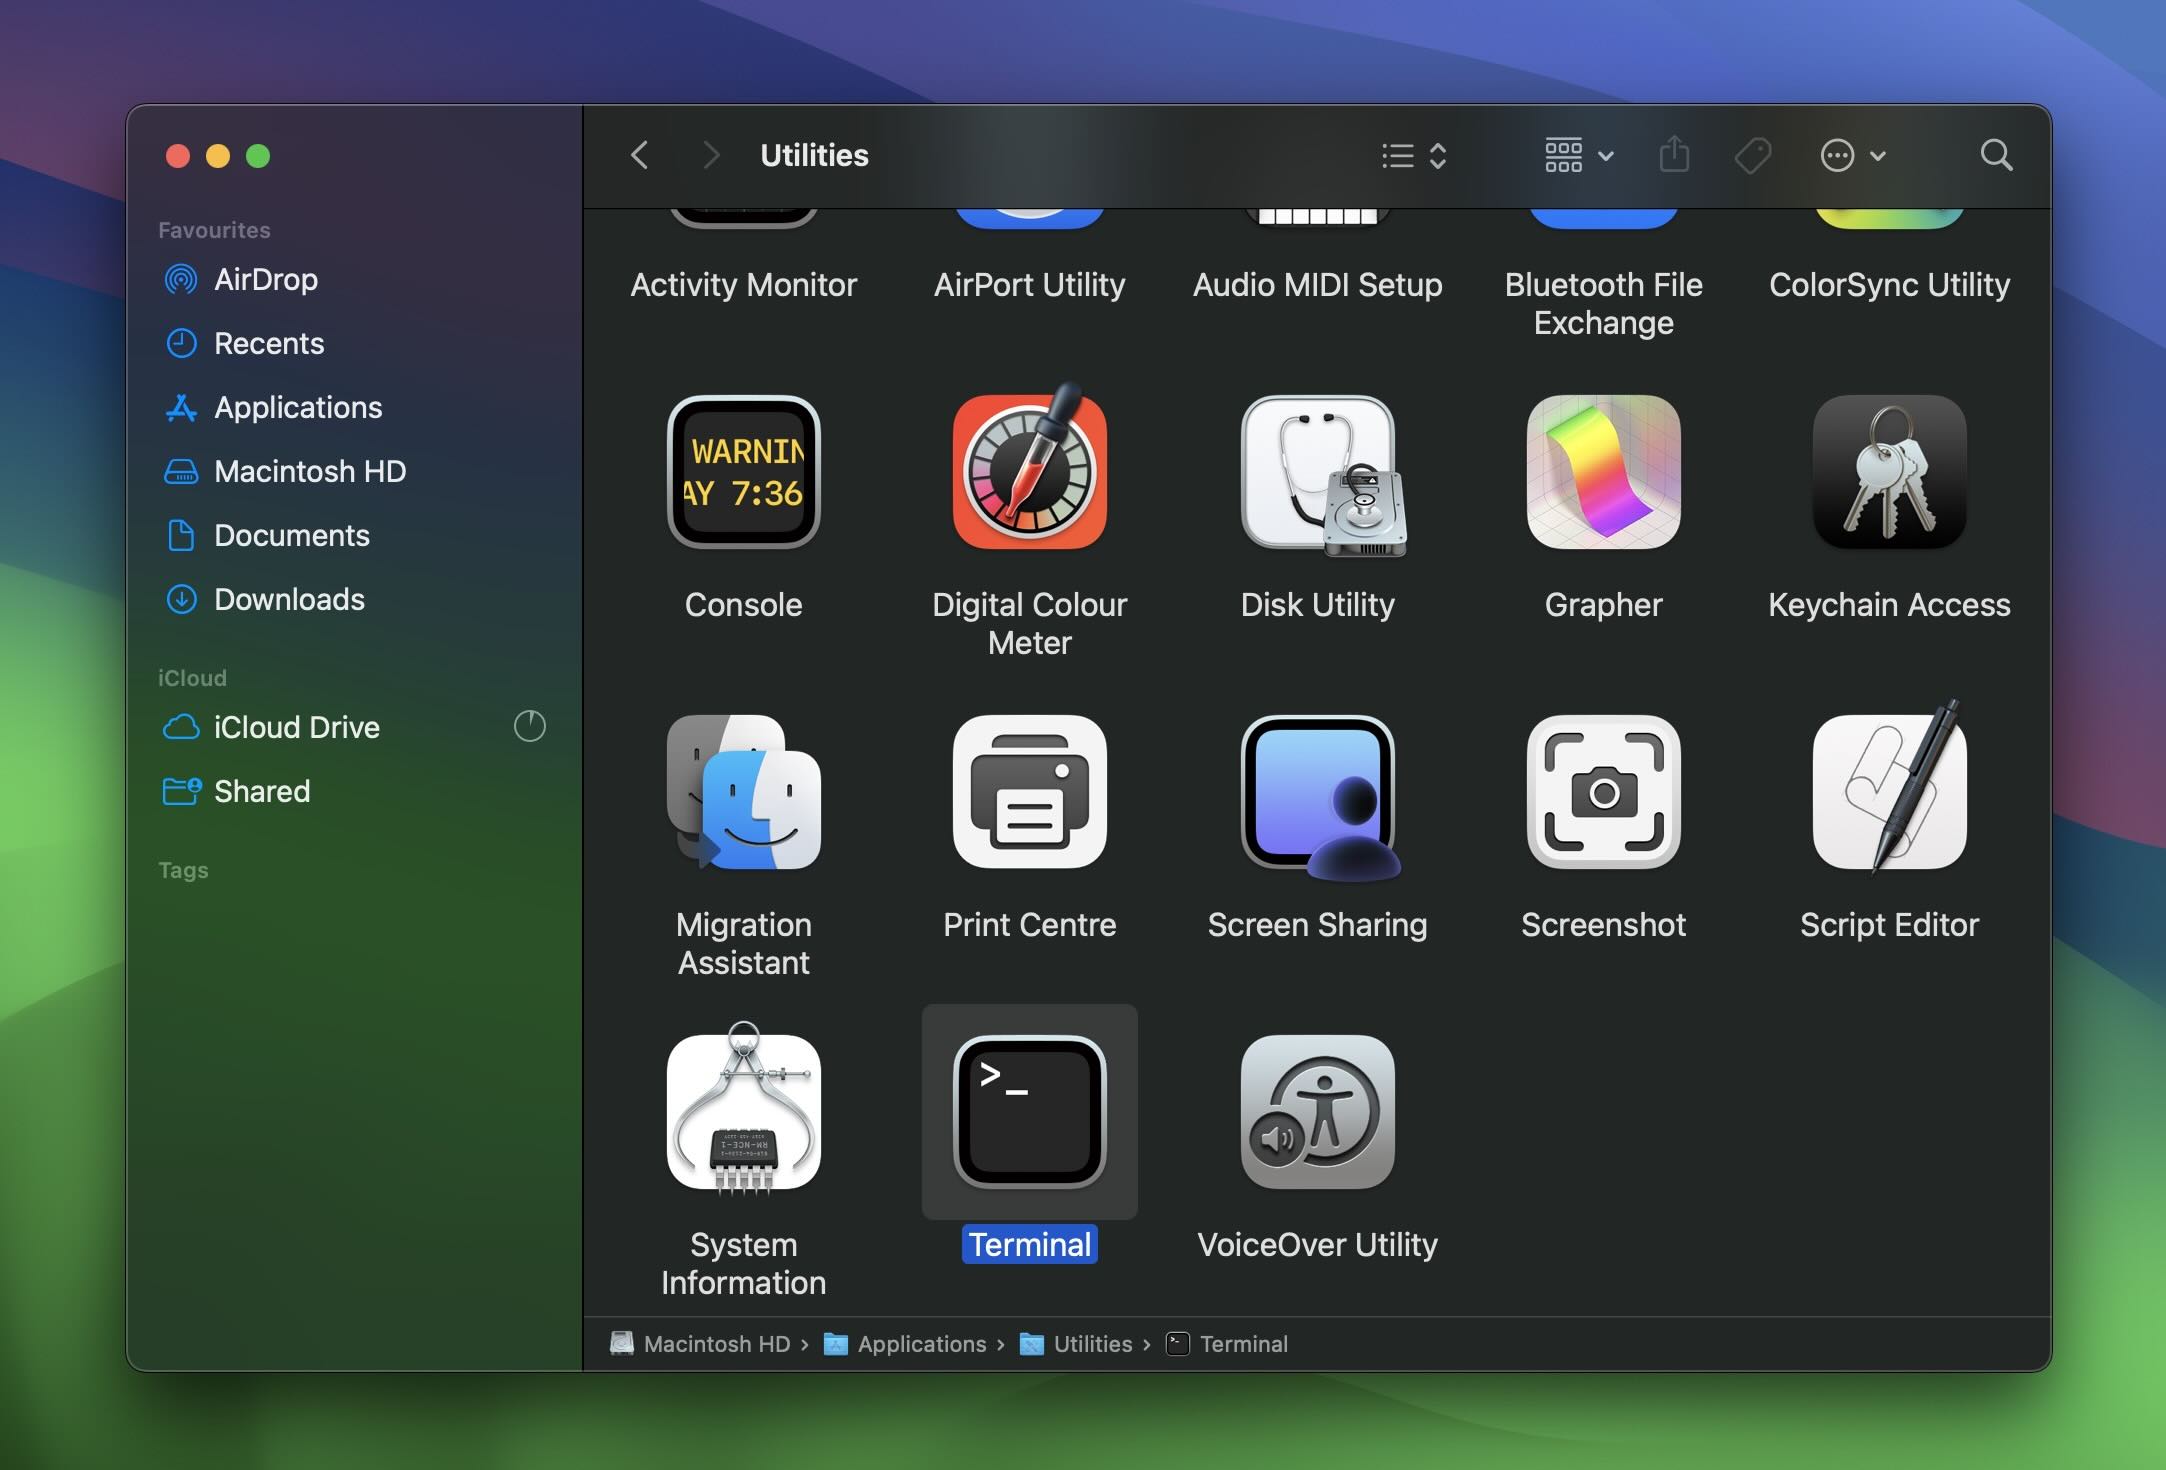Click the Audio MIDI Setup label

click(x=1317, y=285)
